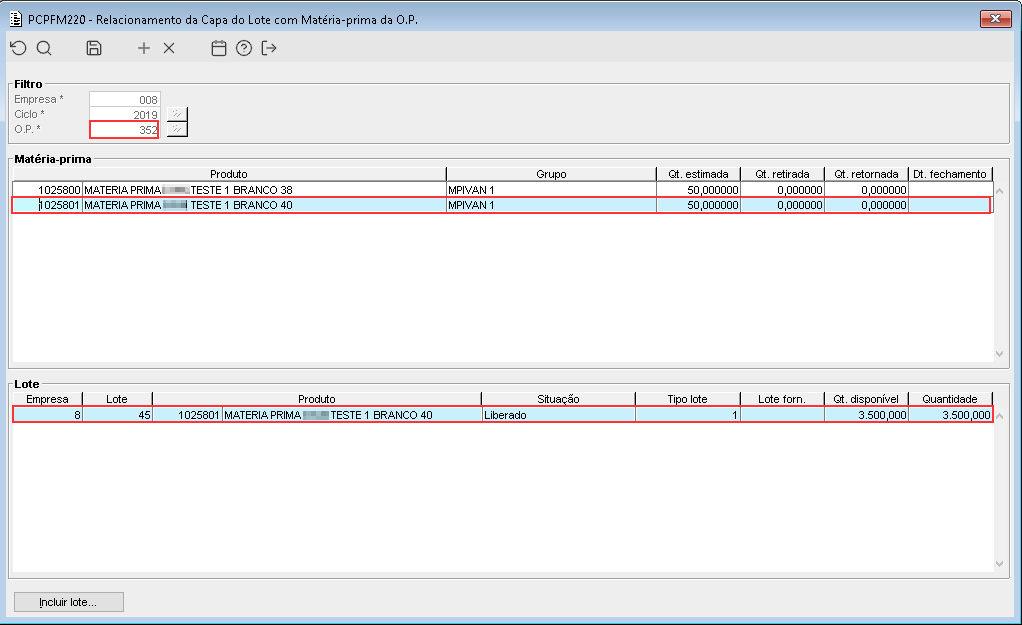The width and height of the screenshot is (1022, 625).
Task: Select row with product code 1025800
Action: [x=503, y=190]
